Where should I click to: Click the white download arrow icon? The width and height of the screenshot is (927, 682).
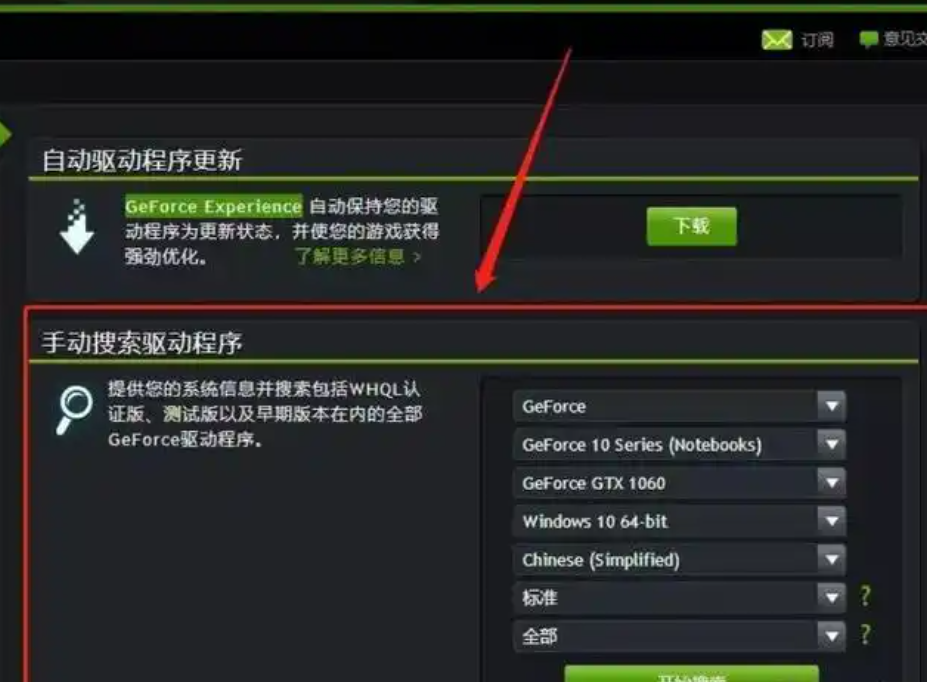pos(76,227)
